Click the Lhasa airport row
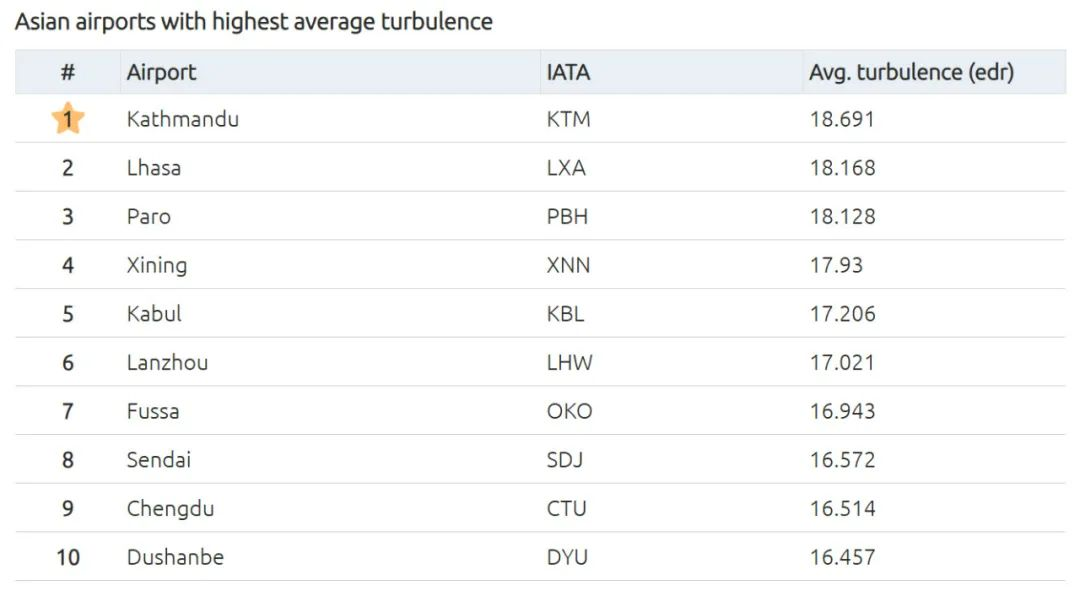Image resolution: width=1080 pixels, height=591 pixels. point(541,167)
